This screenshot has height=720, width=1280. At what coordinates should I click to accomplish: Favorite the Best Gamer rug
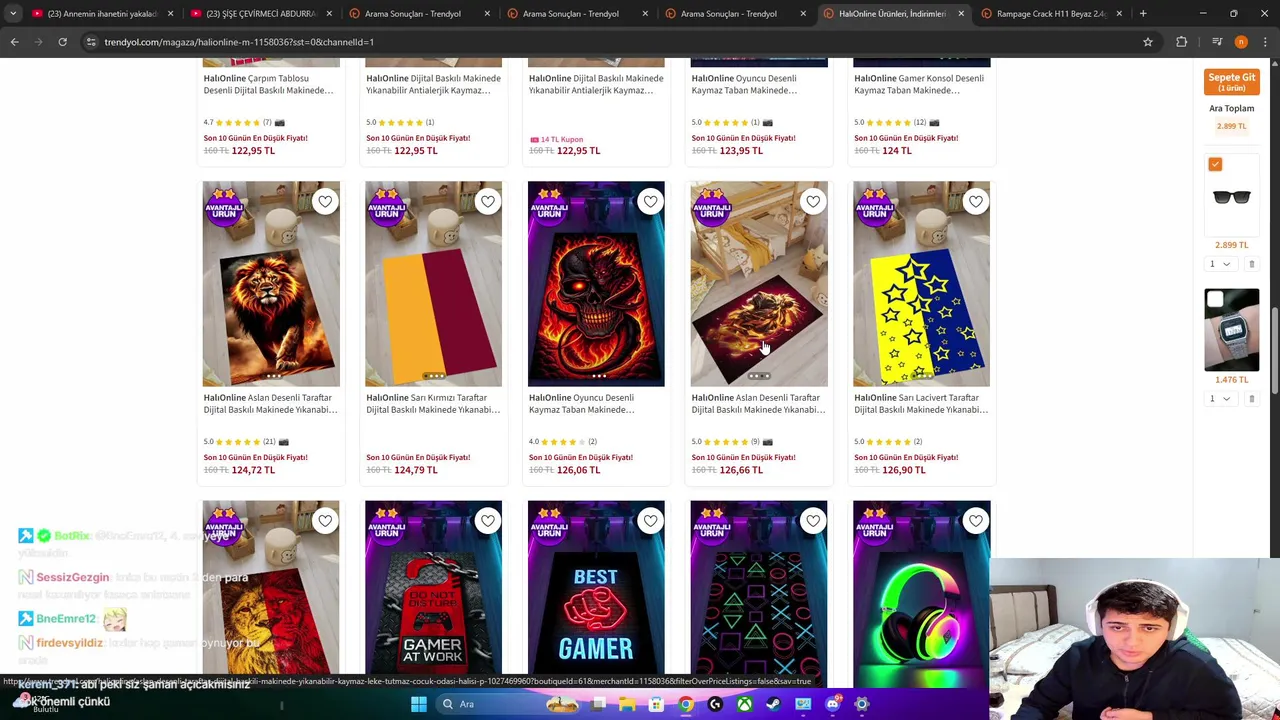point(650,521)
